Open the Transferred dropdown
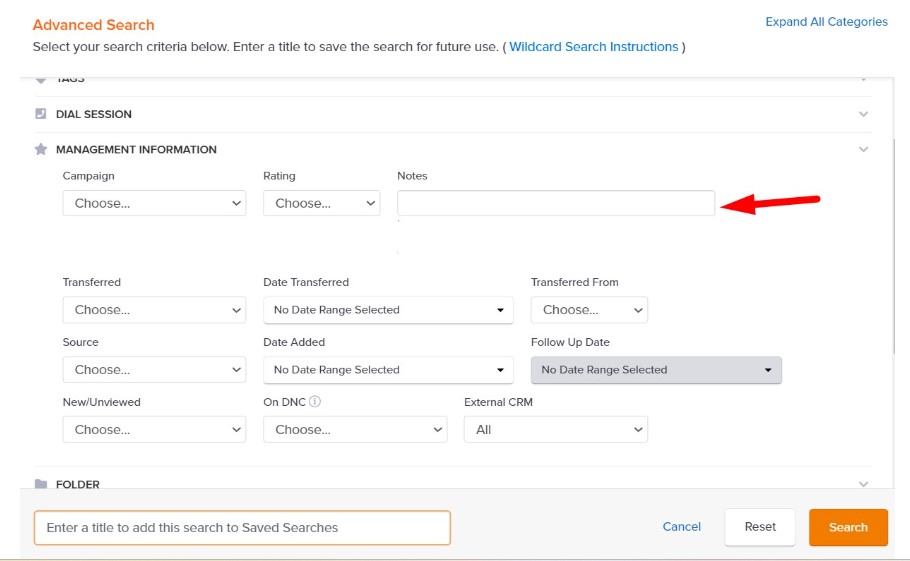The width and height of the screenshot is (910, 561). pyautogui.click(x=154, y=310)
